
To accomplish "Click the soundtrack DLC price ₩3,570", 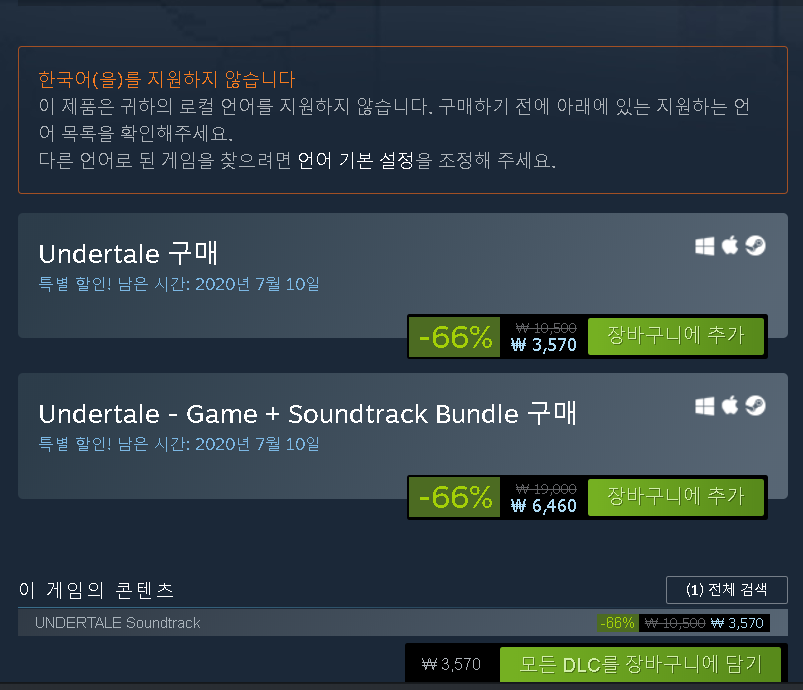I will point(737,623).
